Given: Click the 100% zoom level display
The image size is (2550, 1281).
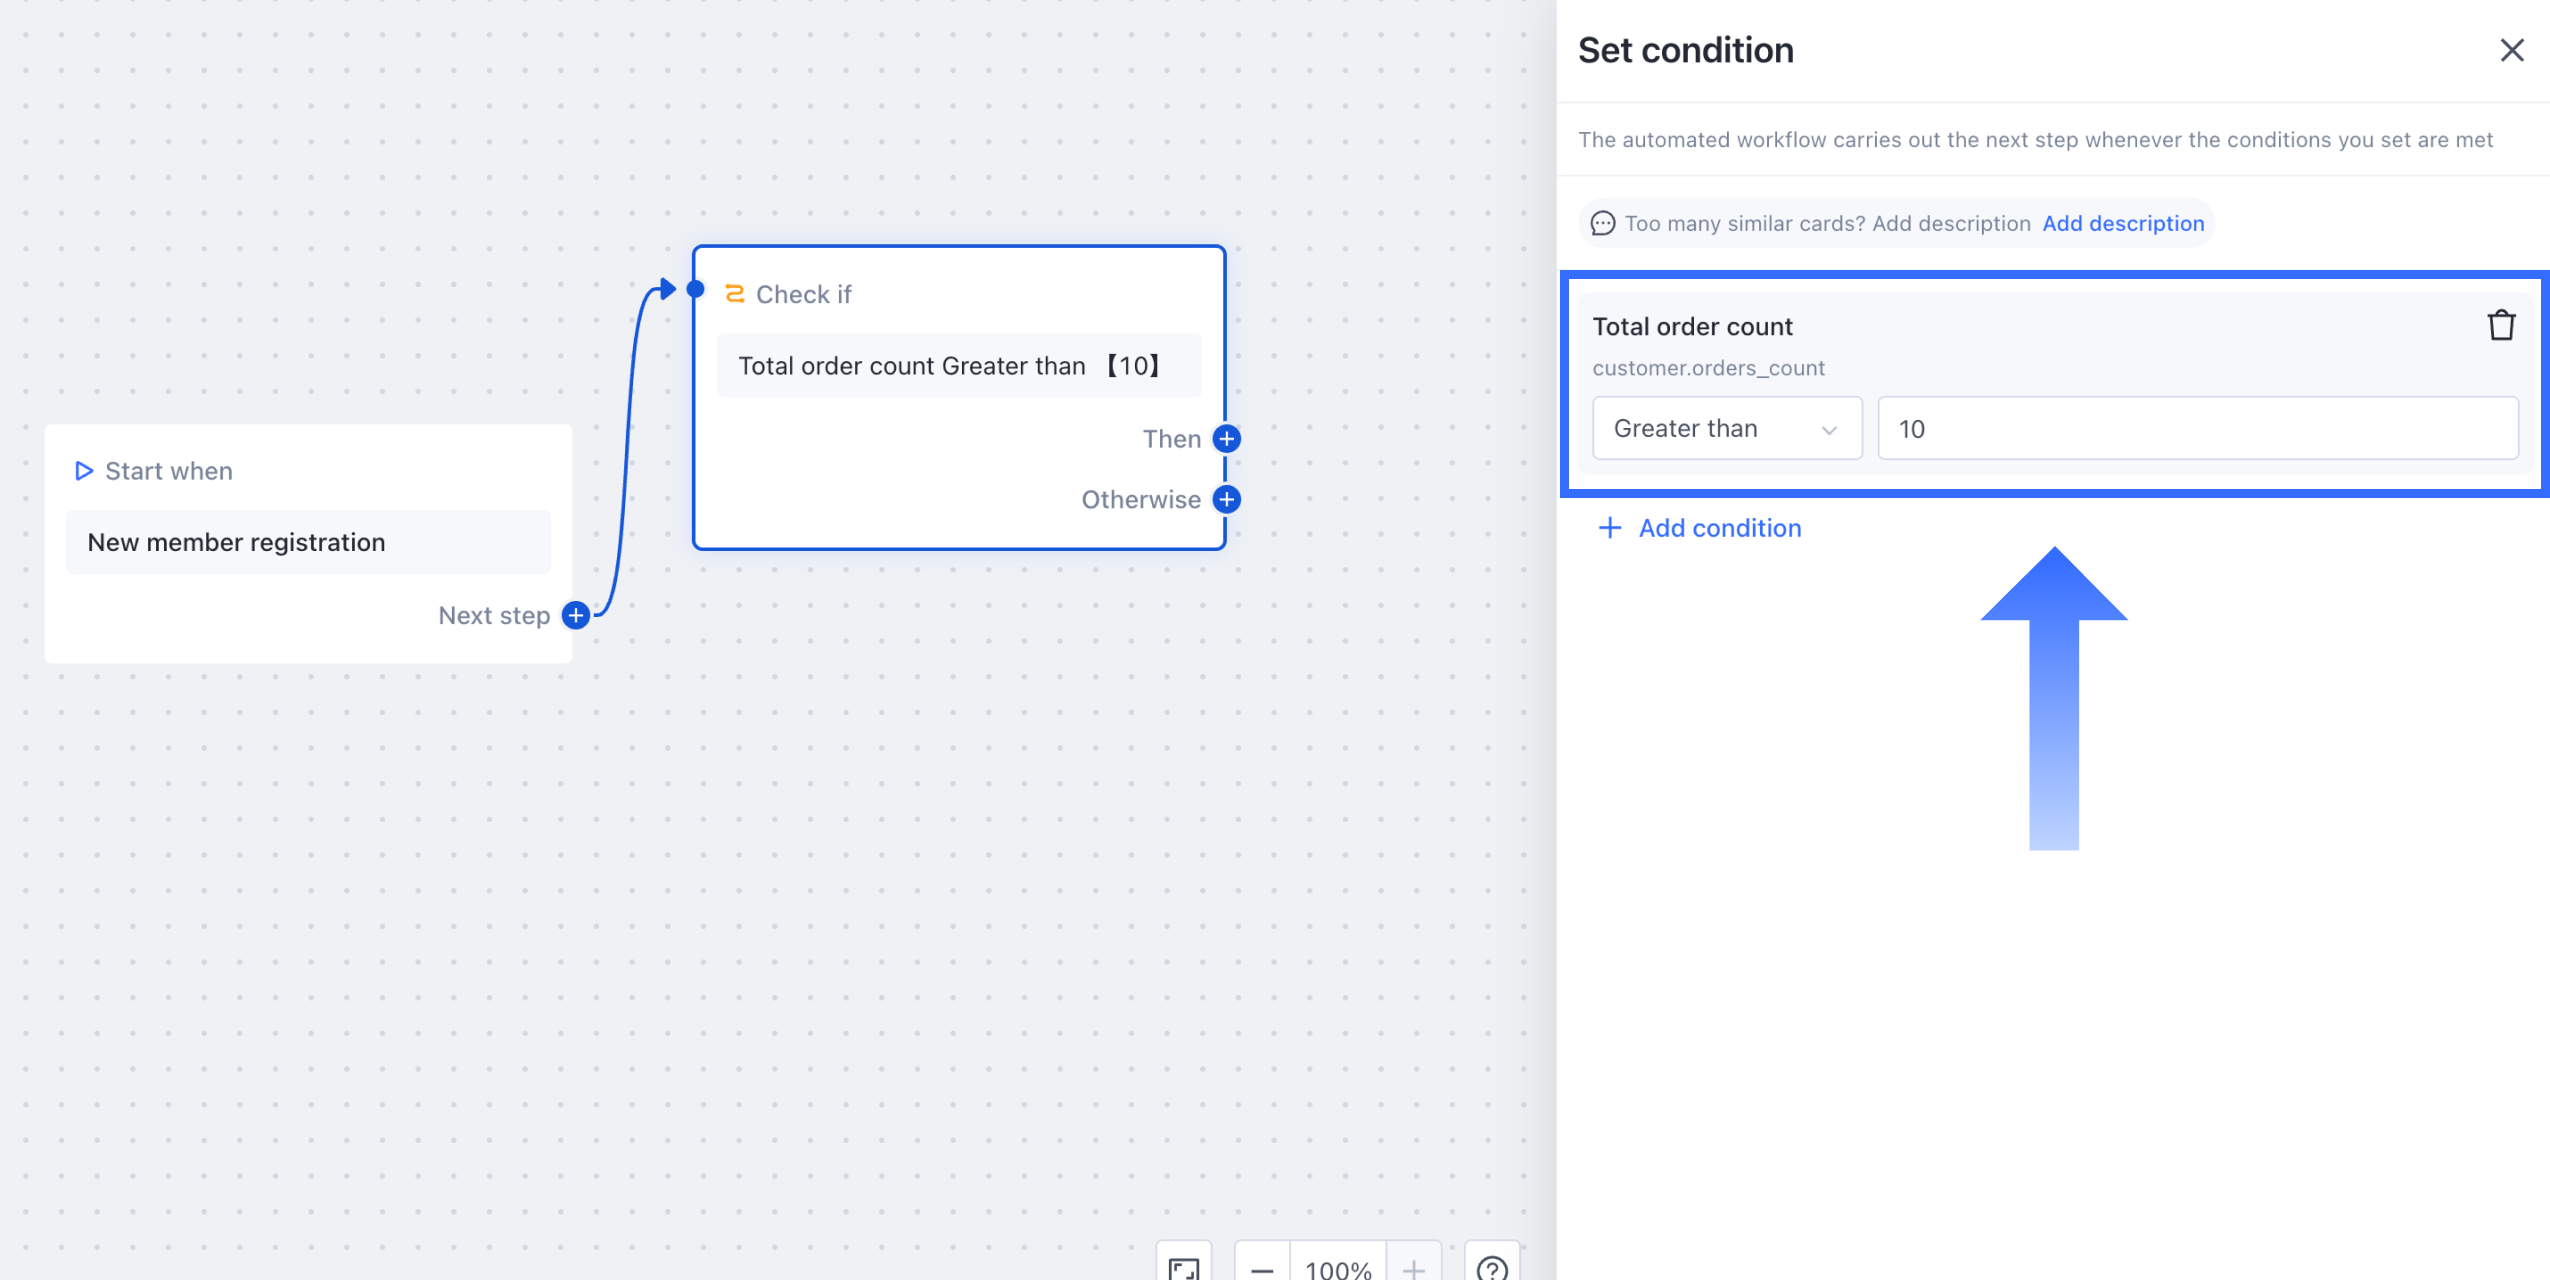Looking at the screenshot, I should (x=1338, y=1268).
